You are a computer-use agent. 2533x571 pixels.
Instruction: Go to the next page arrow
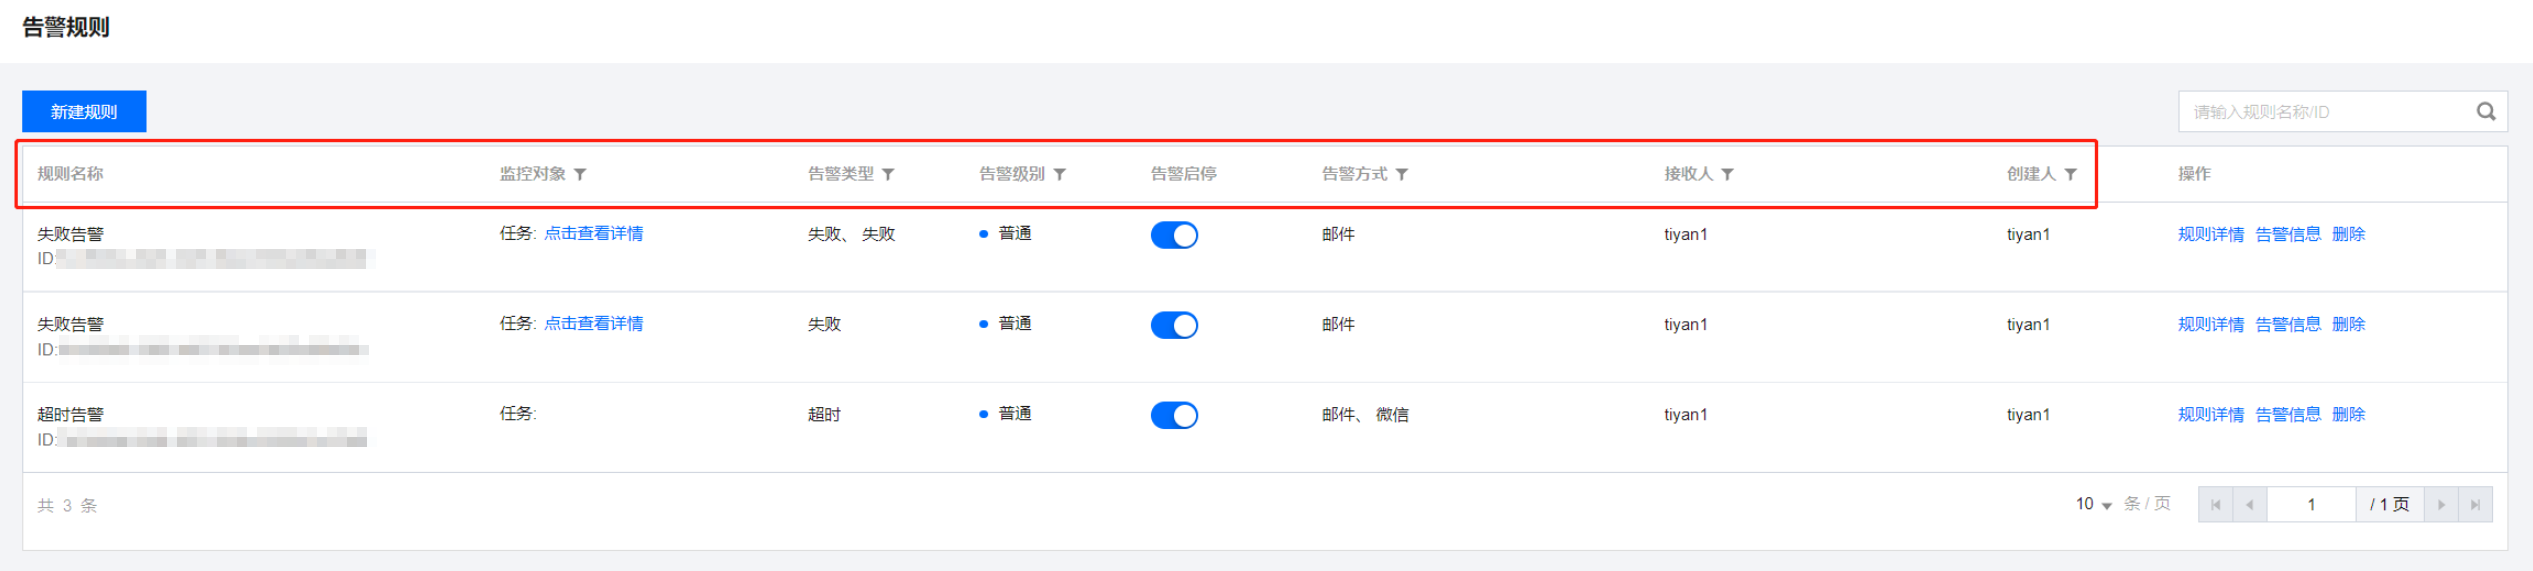pos(2441,505)
